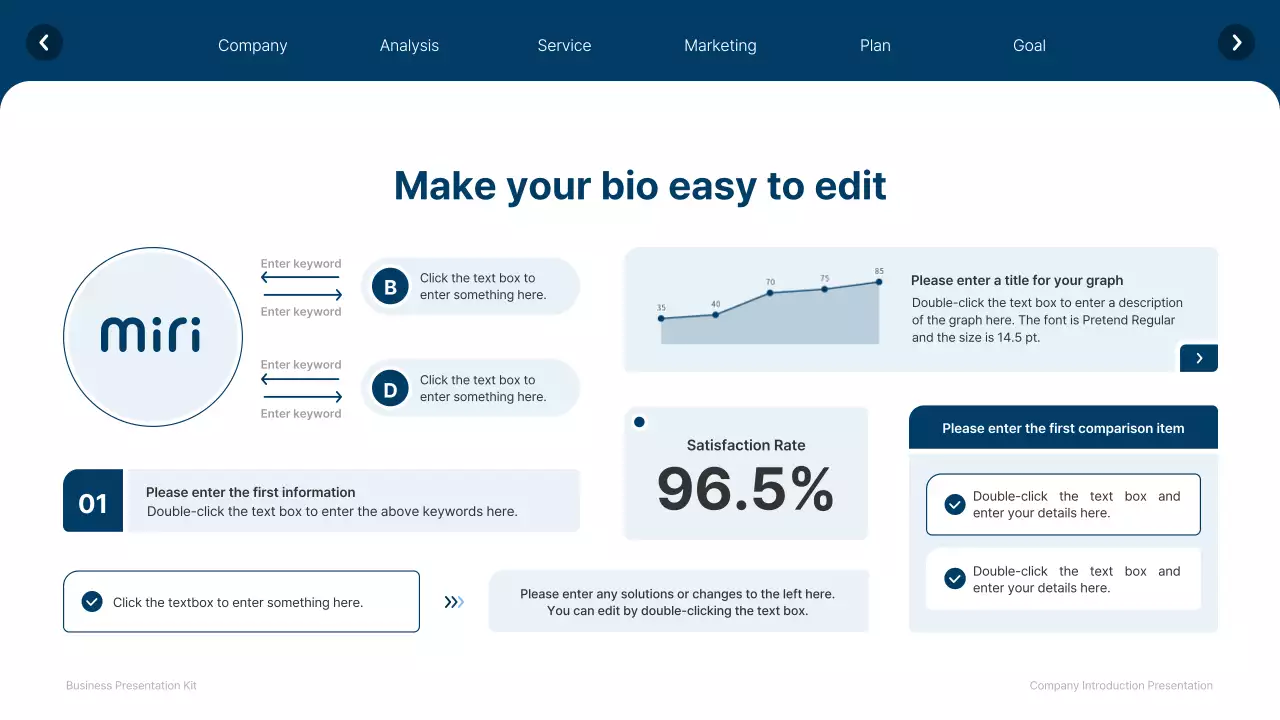Viewport: 1280px width, 720px height.
Task: Expand the chevron button below the graph card
Action: [x=1198, y=357]
